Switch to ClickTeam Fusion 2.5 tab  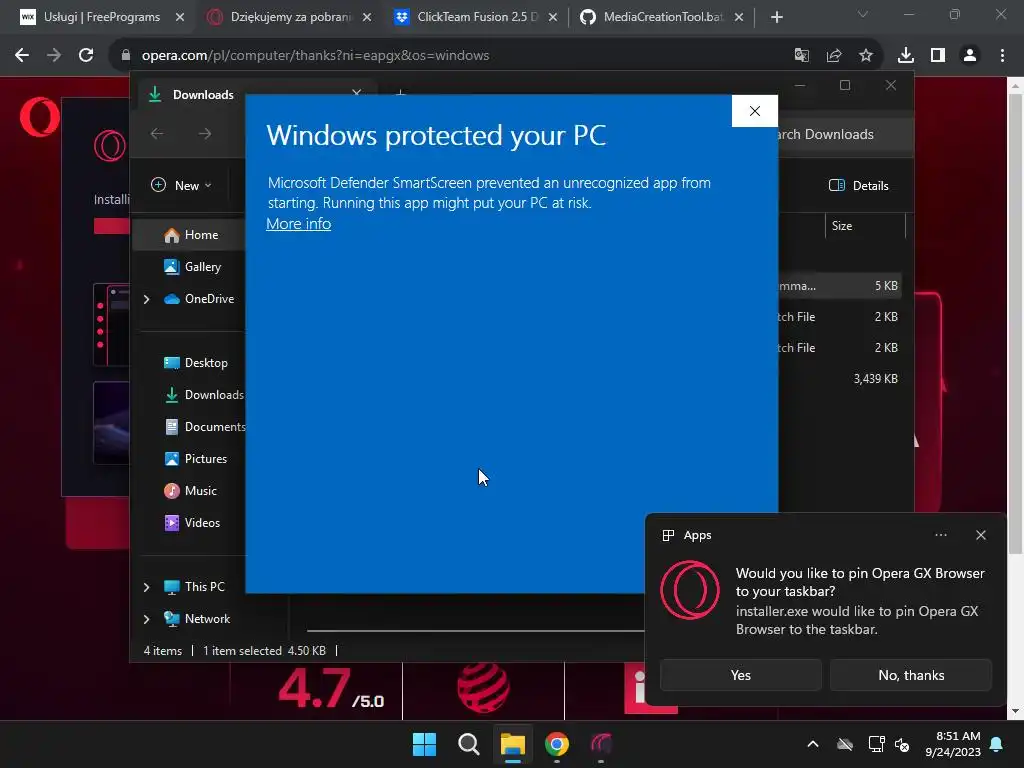pos(477,17)
